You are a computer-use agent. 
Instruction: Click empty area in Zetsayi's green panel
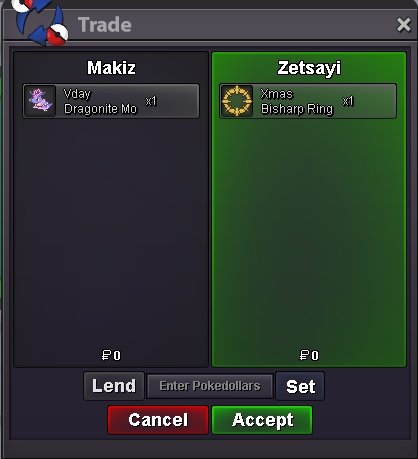coord(309,233)
